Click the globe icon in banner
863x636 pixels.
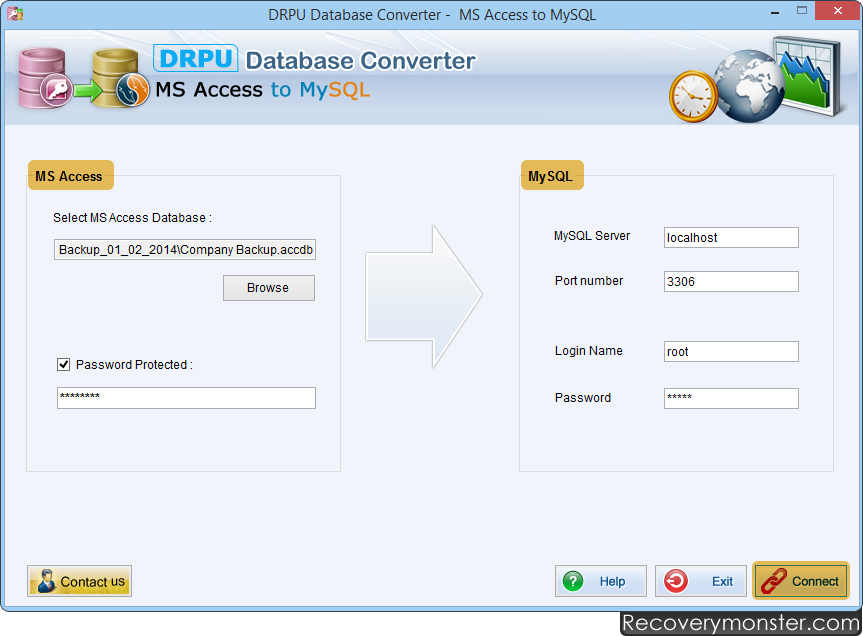click(749, 86)
